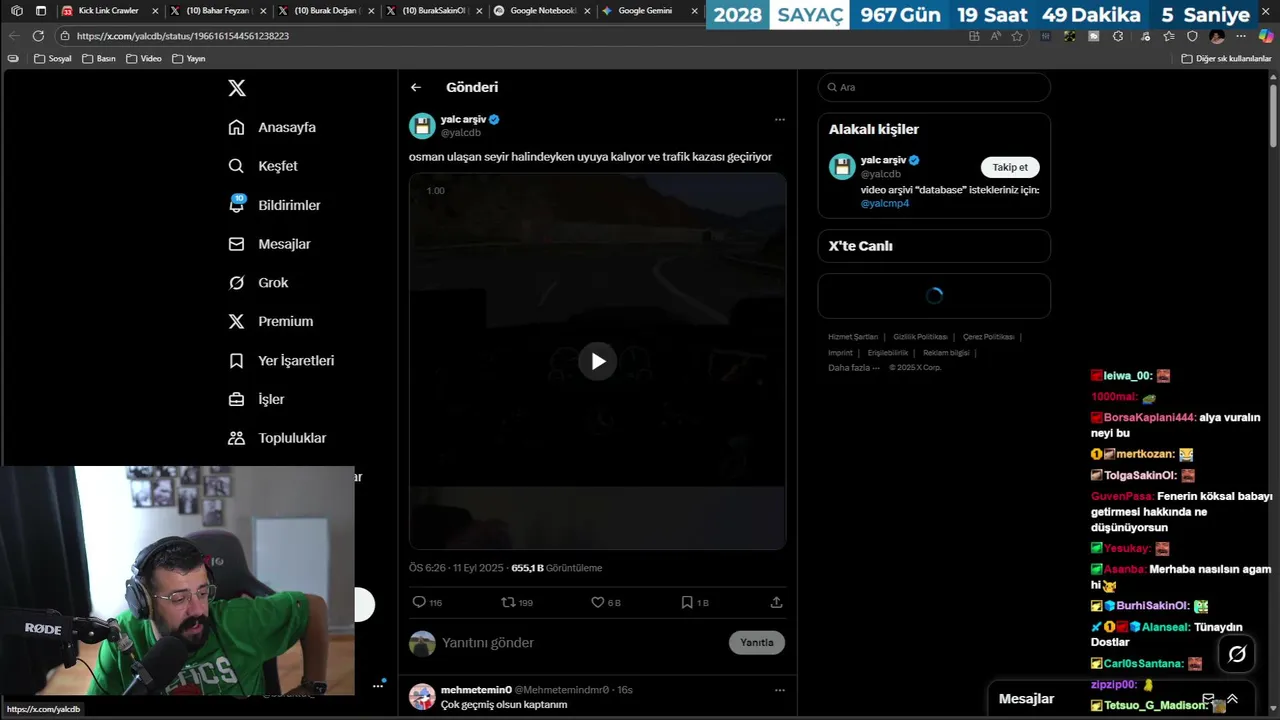Click new message icon in Mesajlar drawer
This screenshot has width=1280, height=720.
click(1208, 699)
